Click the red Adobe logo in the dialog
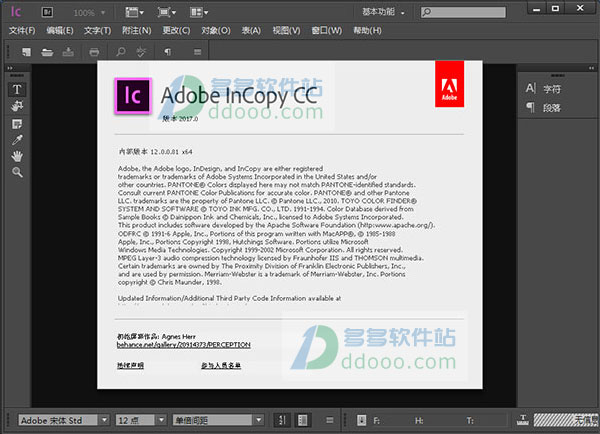600x434 pixels. point(449,84)
